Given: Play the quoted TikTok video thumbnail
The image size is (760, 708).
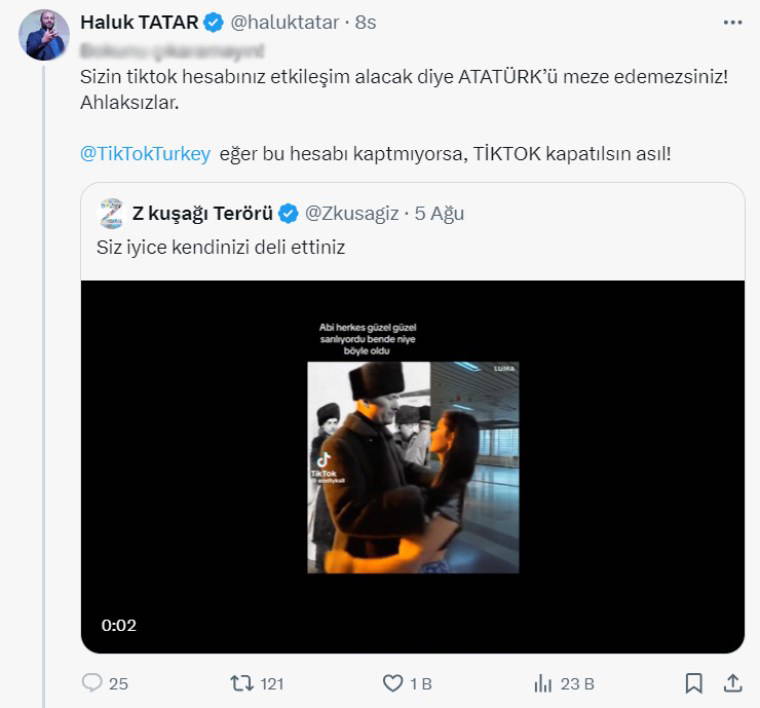Looking at the screenshot, I should click(412, 467).
